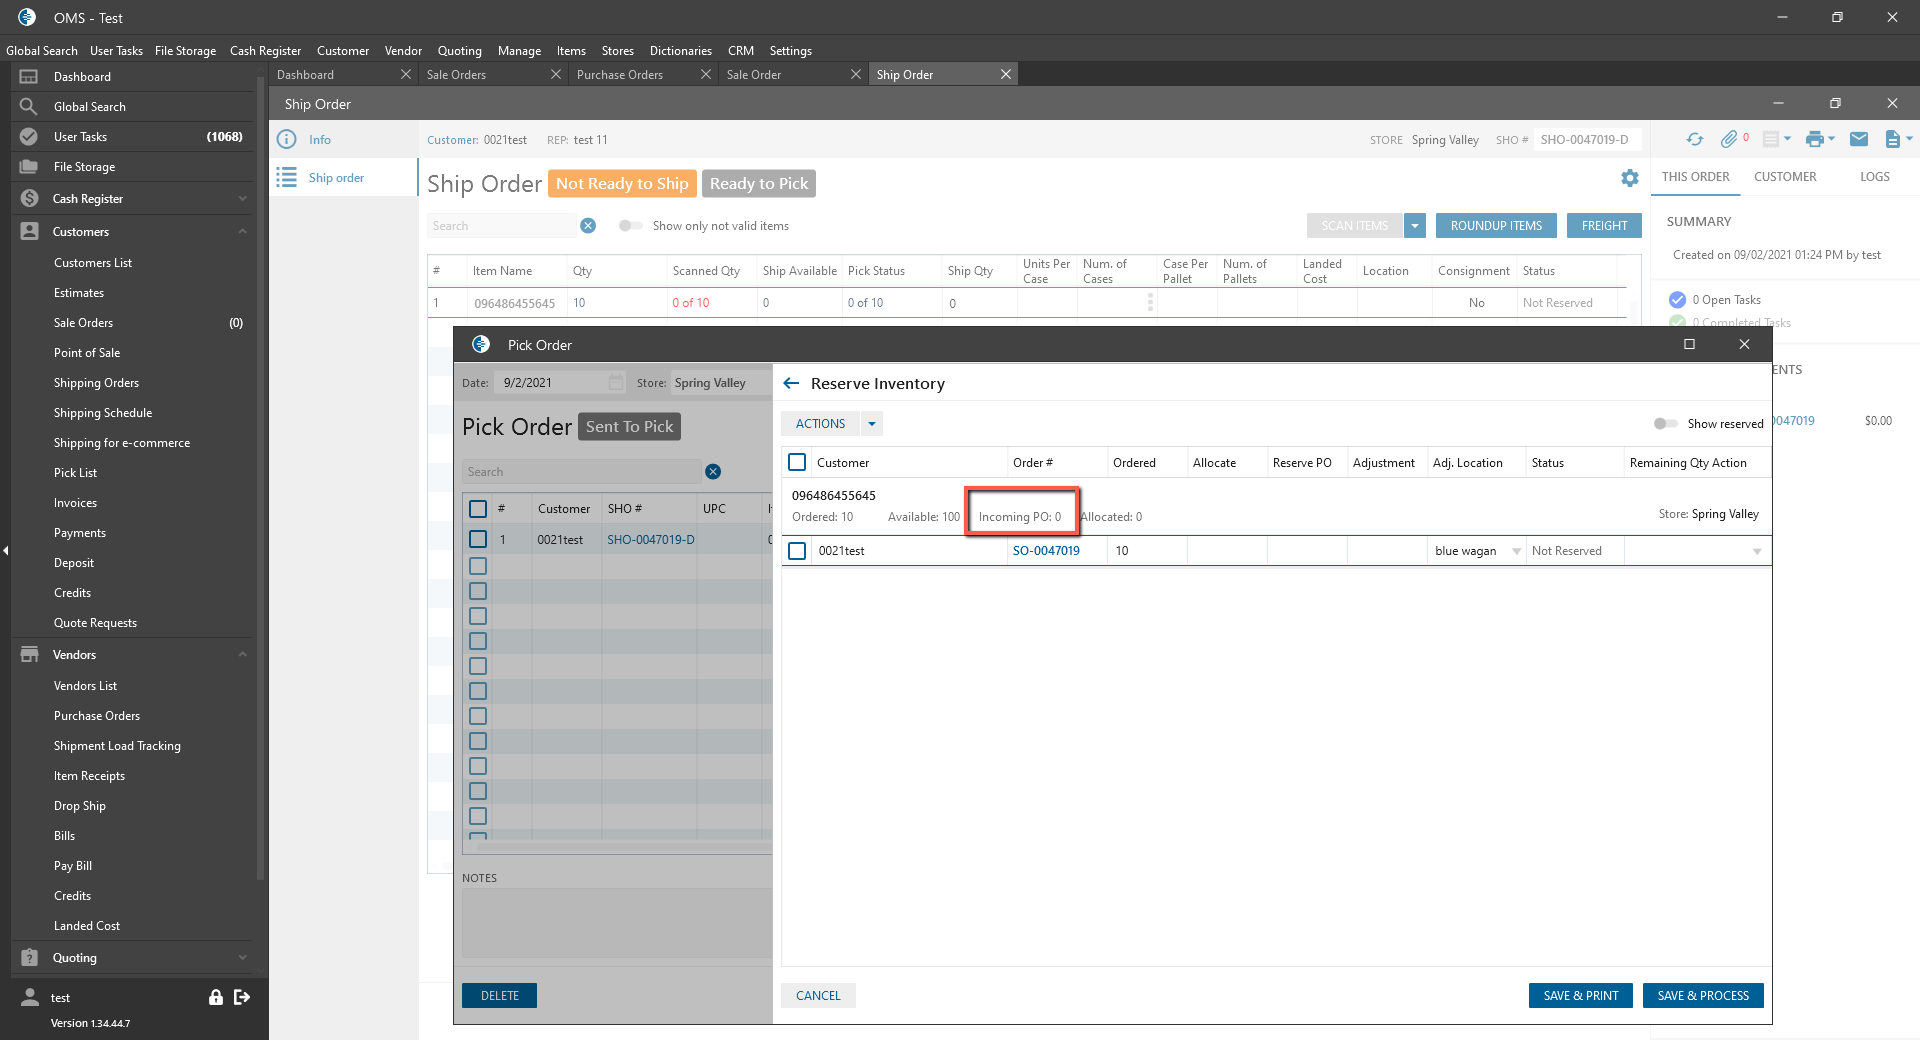Image resolution: width=1920 pixels, height=1040 pixels.
Task: Clear the Ship Order search field
Action: click(x=588, y=226)
